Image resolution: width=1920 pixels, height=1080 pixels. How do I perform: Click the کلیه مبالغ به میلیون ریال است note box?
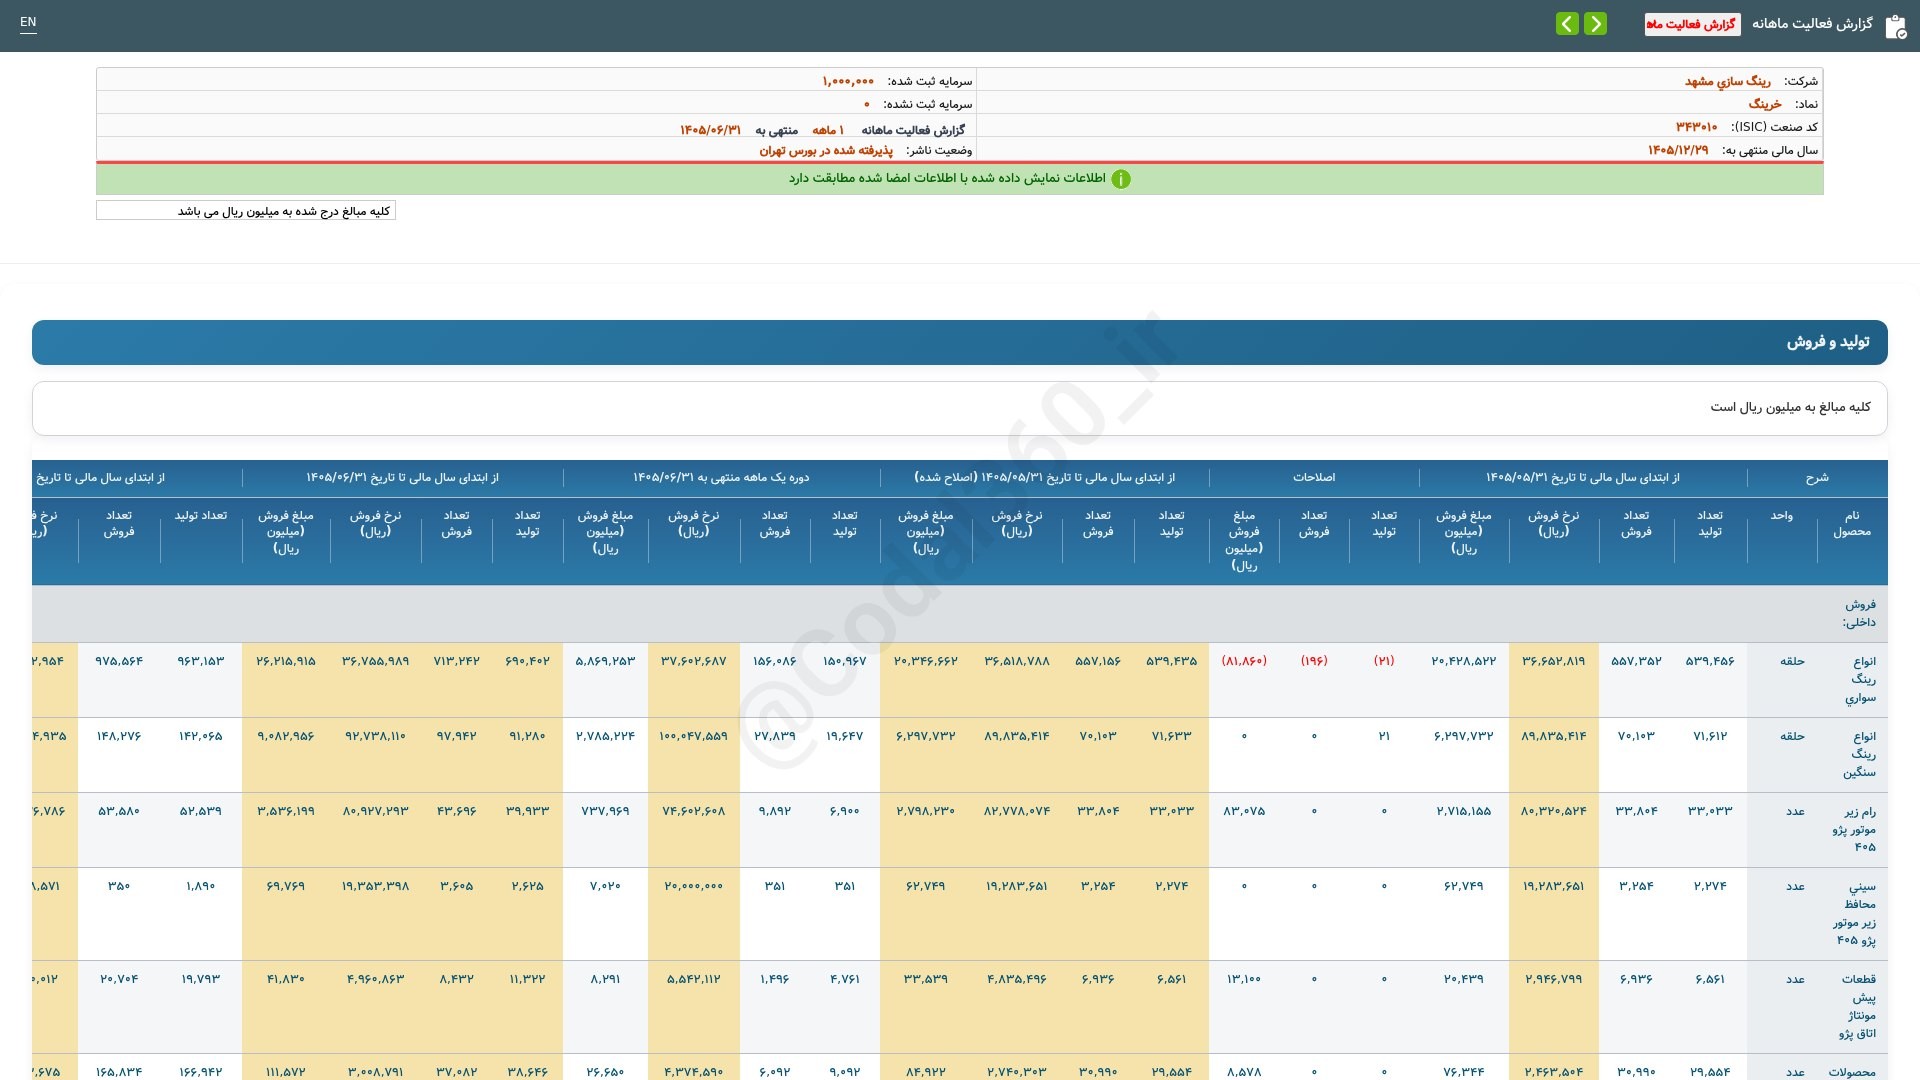pyautogui.click(x=960, y=408)
